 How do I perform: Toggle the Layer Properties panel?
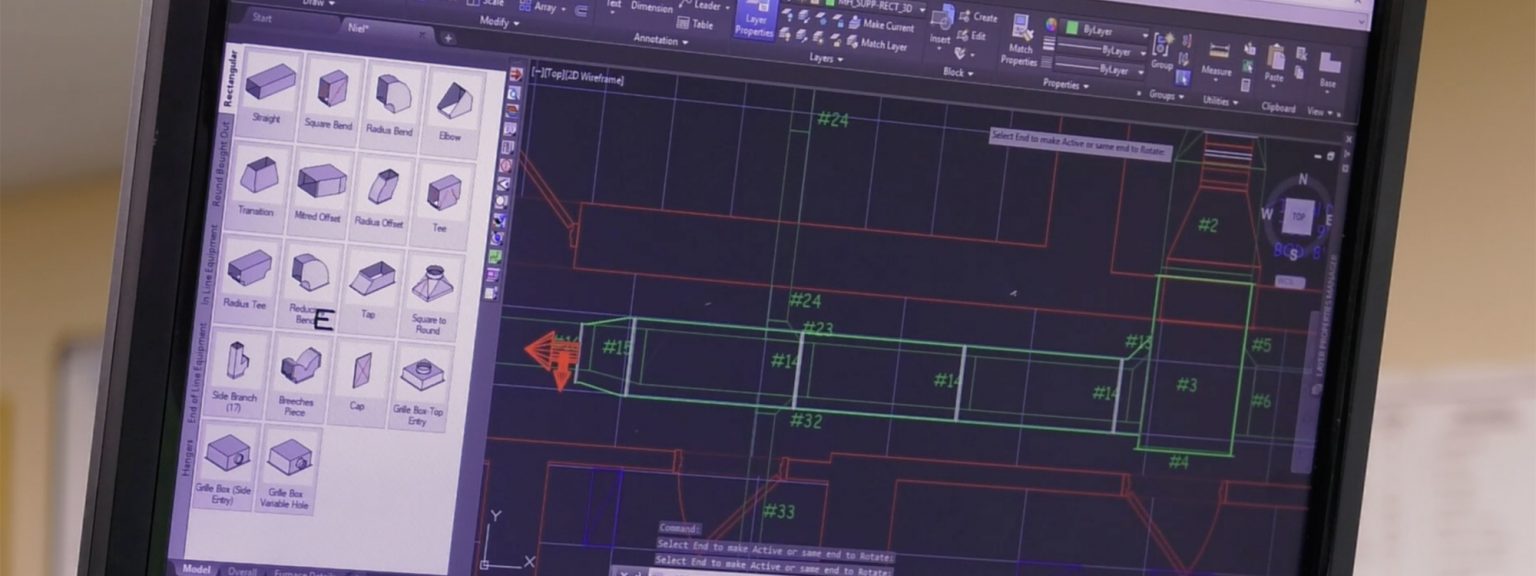(755, 19)
